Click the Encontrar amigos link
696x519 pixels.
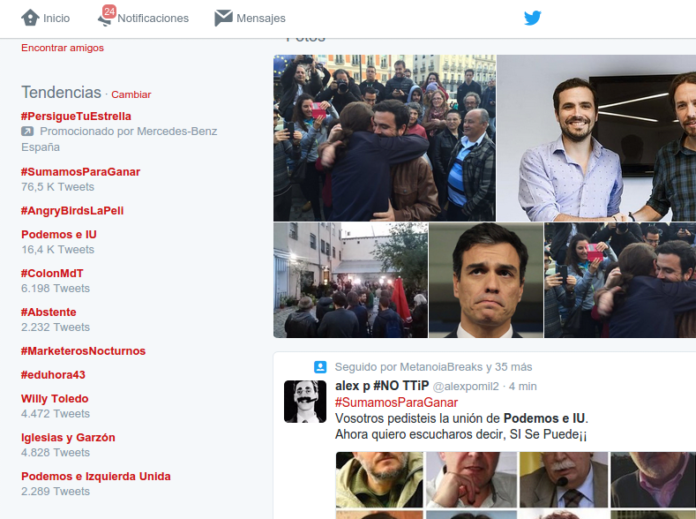pyautogui.click(x=62, y=47)
